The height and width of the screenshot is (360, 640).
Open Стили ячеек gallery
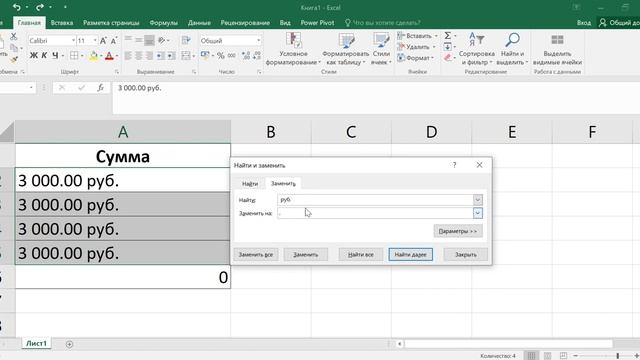point(381,49)
